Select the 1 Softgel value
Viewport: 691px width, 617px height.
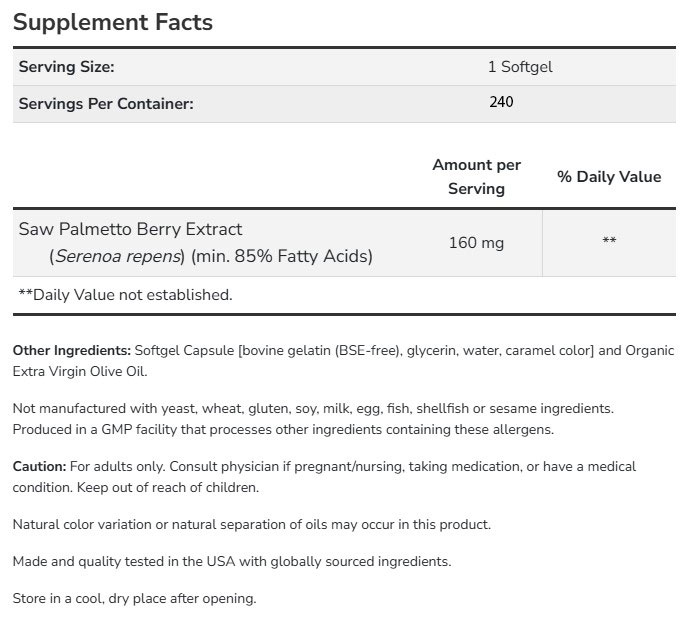click(x=520, y=68)
